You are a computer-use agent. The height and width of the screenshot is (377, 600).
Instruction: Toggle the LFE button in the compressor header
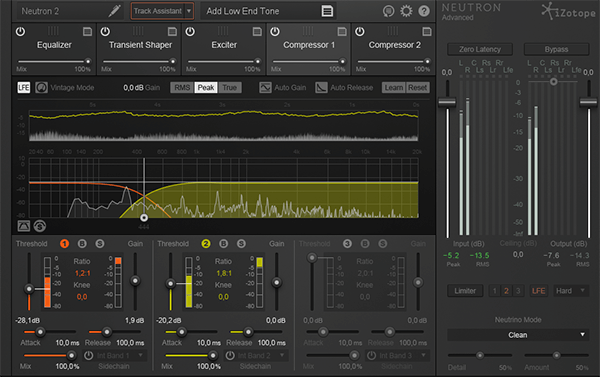point(24,88)
